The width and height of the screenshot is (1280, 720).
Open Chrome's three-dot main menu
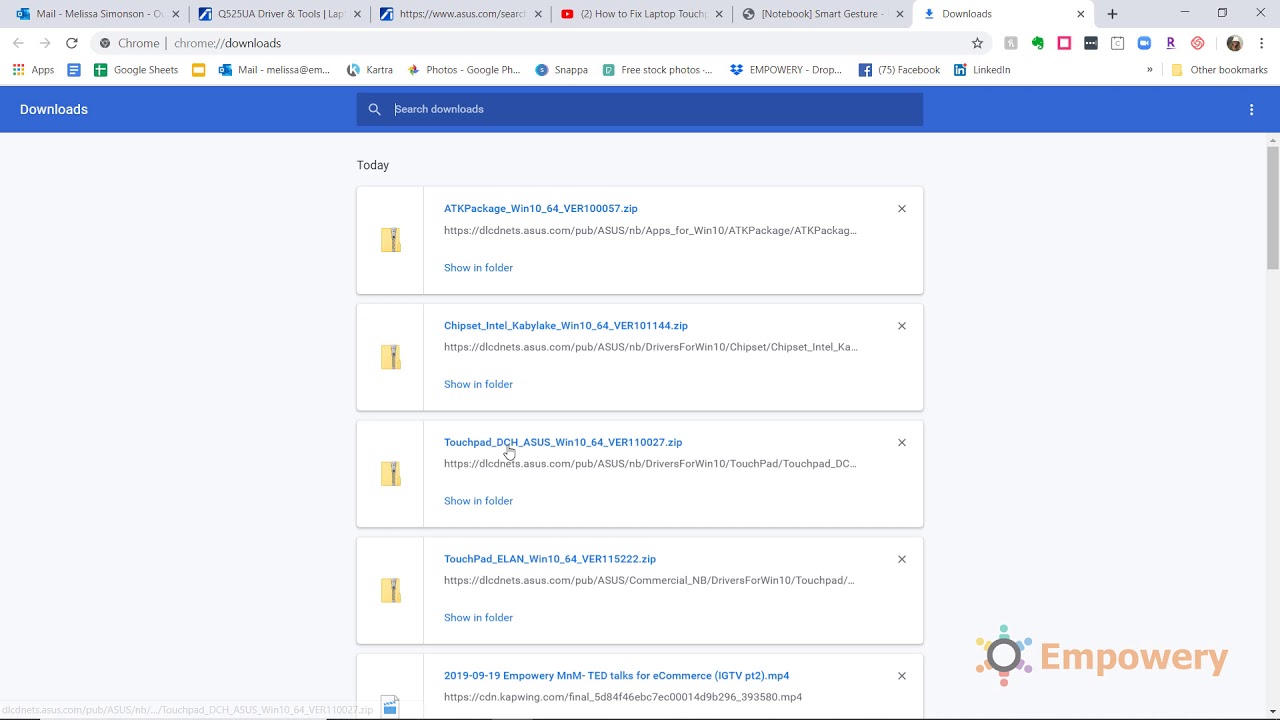(1261, 43)
